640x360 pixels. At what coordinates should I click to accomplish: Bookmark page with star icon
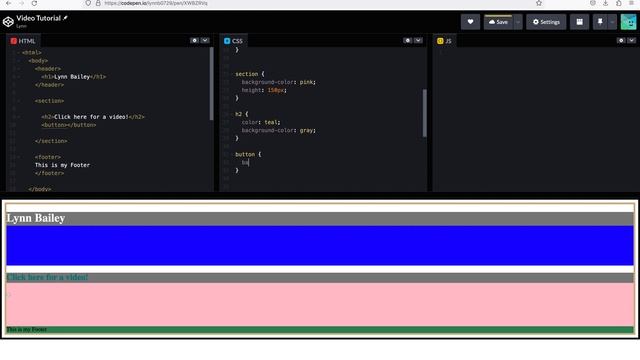point(539,3)
